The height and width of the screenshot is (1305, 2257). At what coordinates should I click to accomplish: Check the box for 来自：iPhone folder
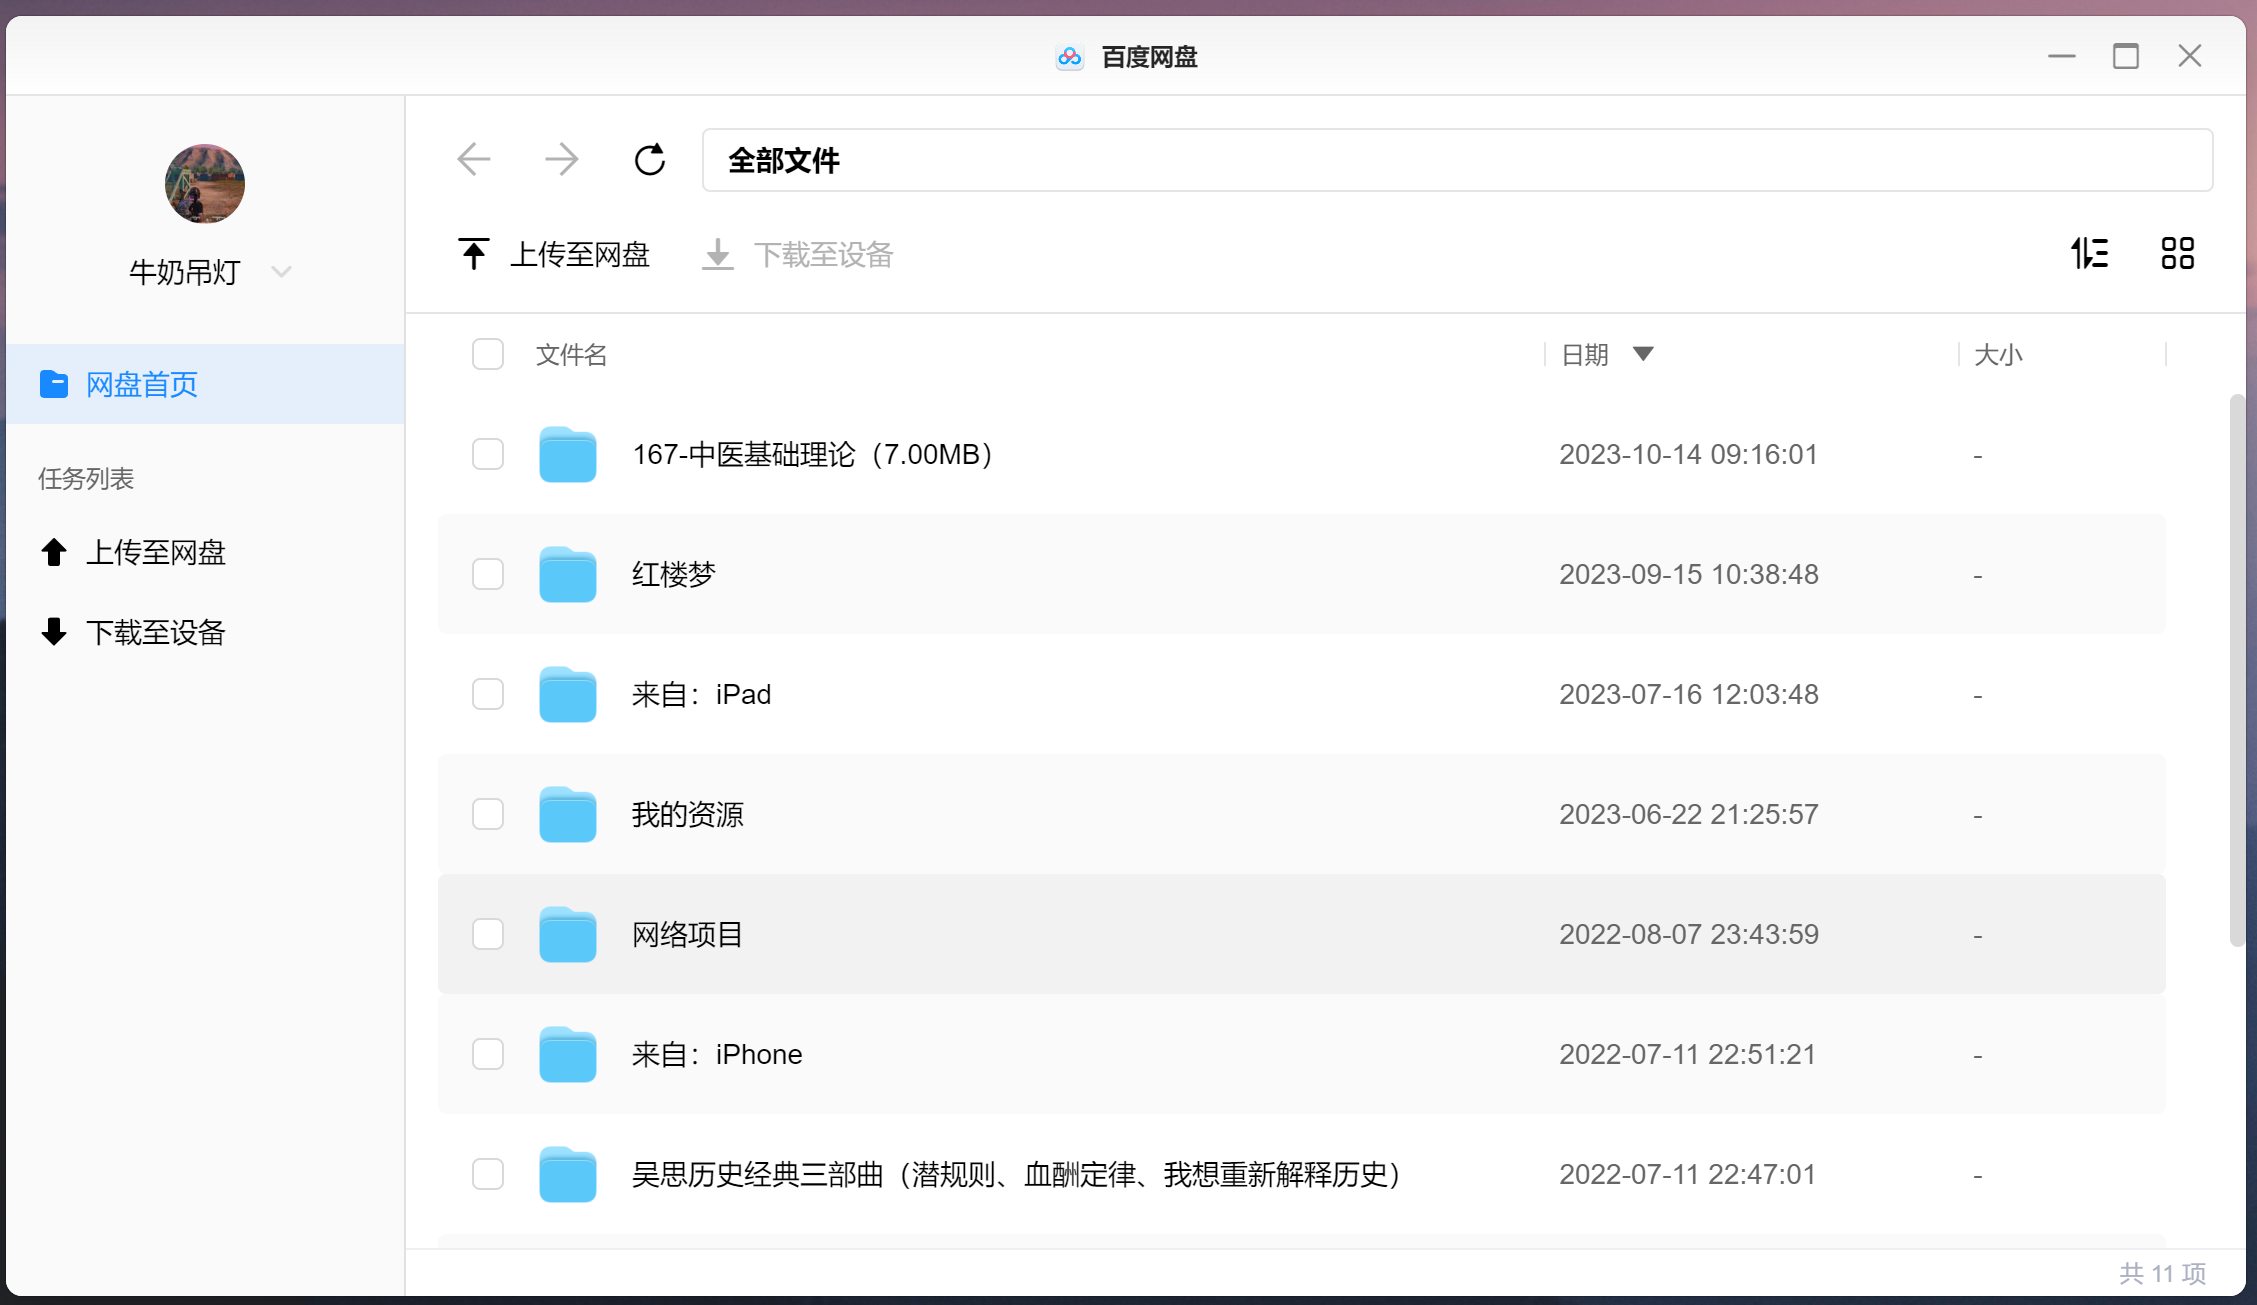point(488,1054)
